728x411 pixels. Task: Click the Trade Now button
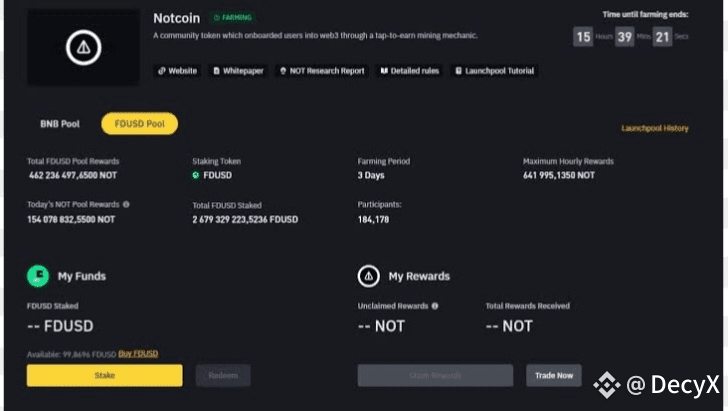click(554, 375)
